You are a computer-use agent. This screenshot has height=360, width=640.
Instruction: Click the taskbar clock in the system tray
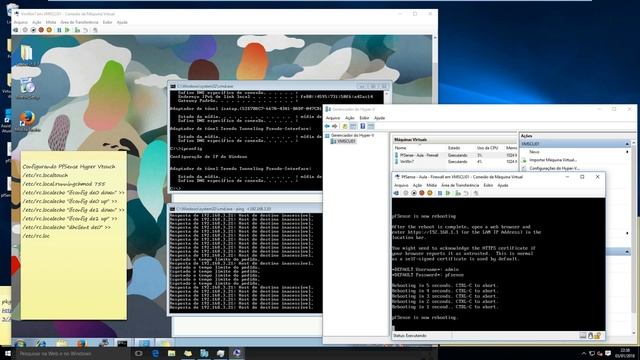tap(625, 353)
